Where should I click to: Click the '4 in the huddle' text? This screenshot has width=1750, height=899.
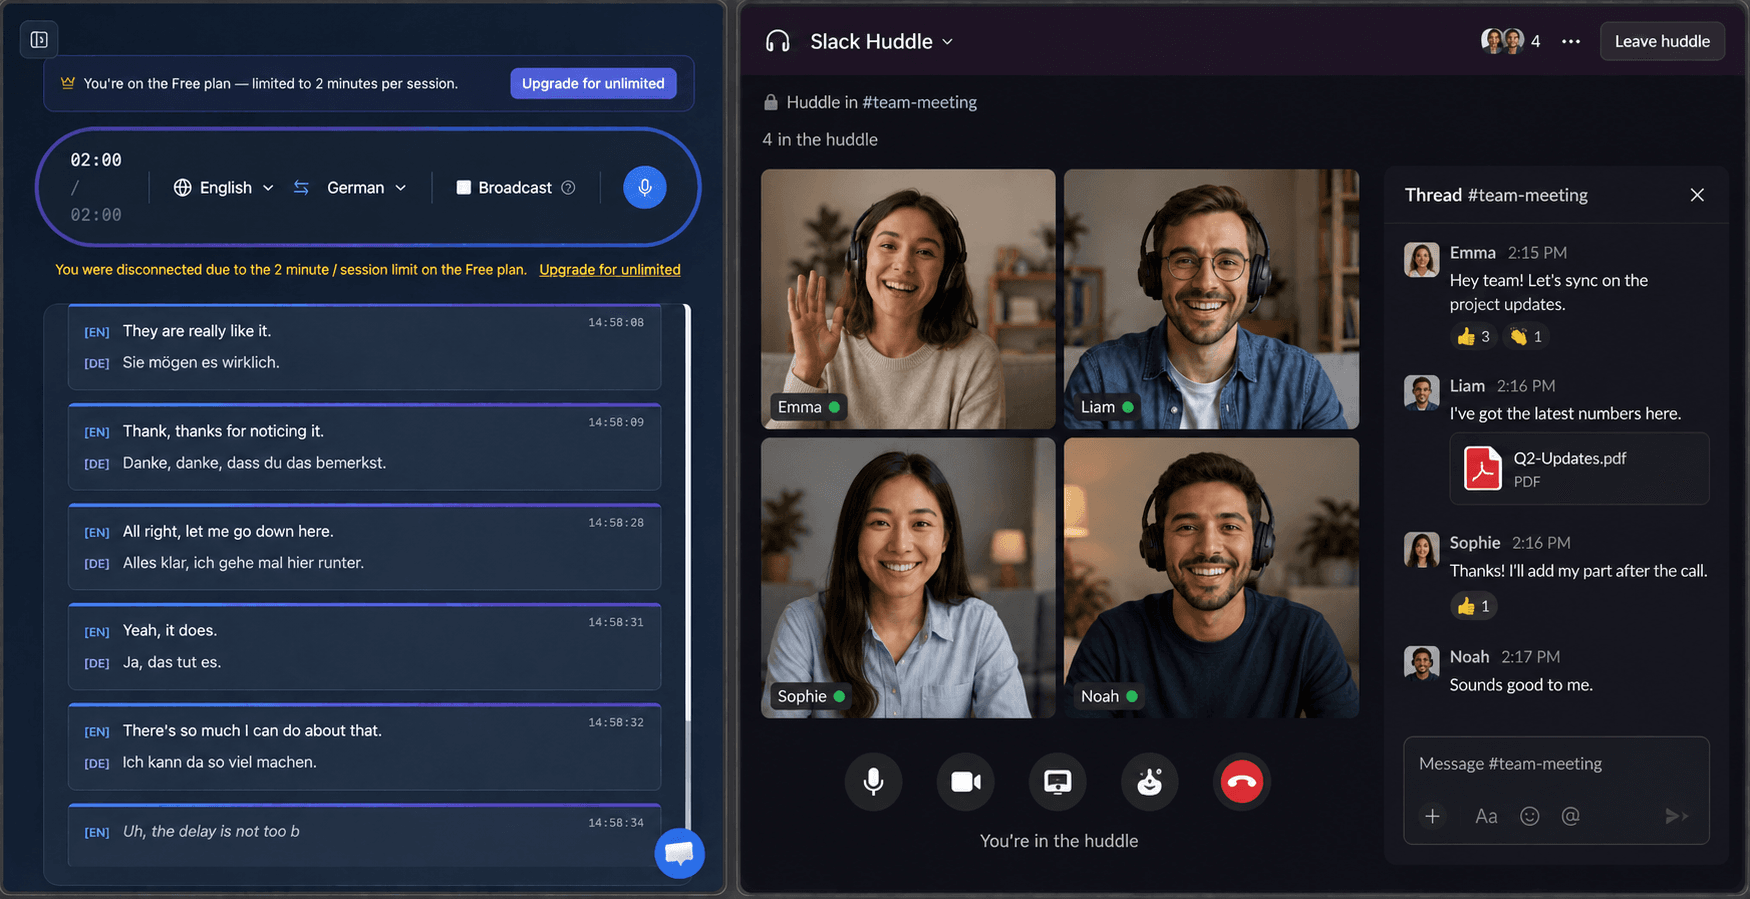pyautogui.click(x=820, y=140)
